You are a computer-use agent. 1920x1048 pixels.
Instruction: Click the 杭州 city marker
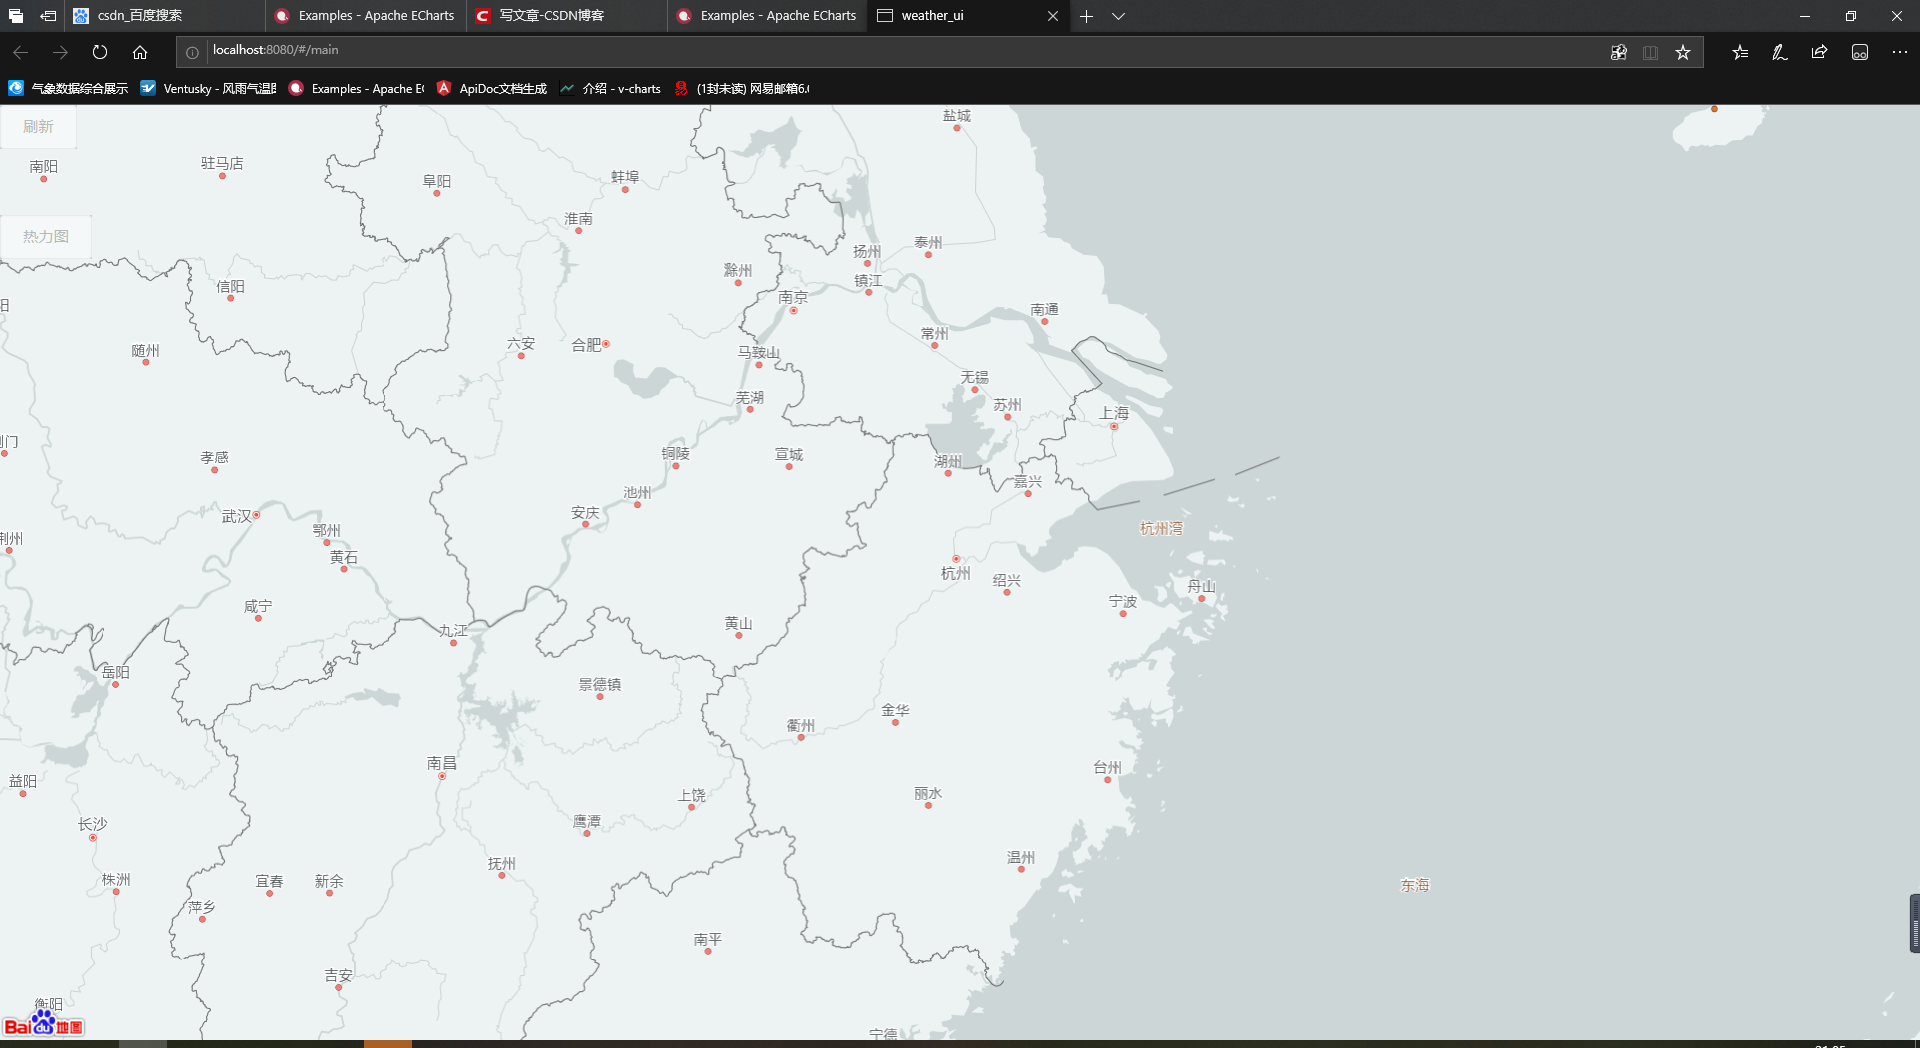(x=956, y=559)
